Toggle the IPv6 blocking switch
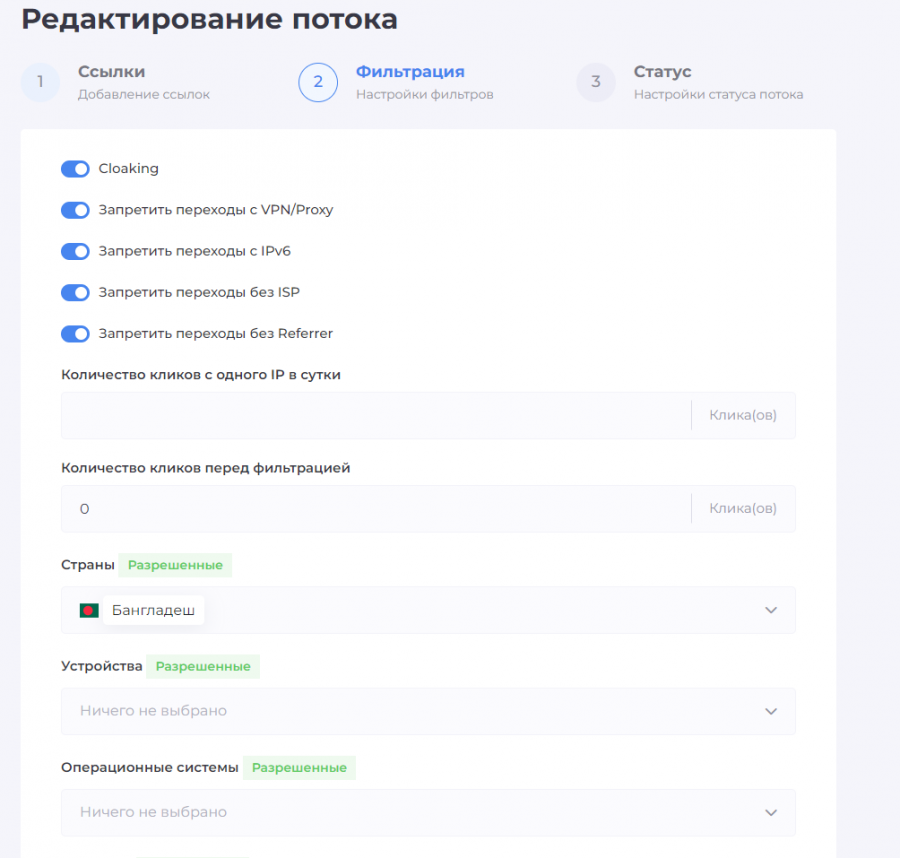The image size is (900, 858). click(x=75, y=251)
